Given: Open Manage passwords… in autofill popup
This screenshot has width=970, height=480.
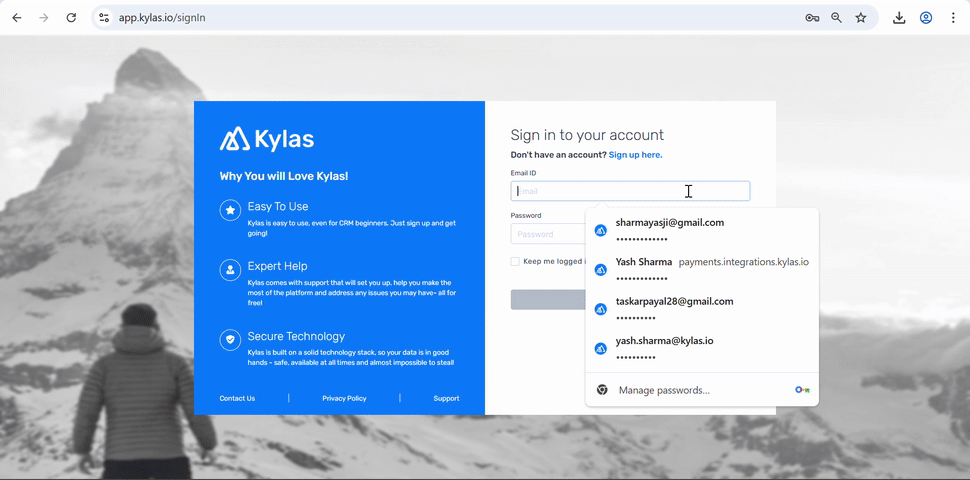Looking at the screenshot, I should [x=702, y=390].
